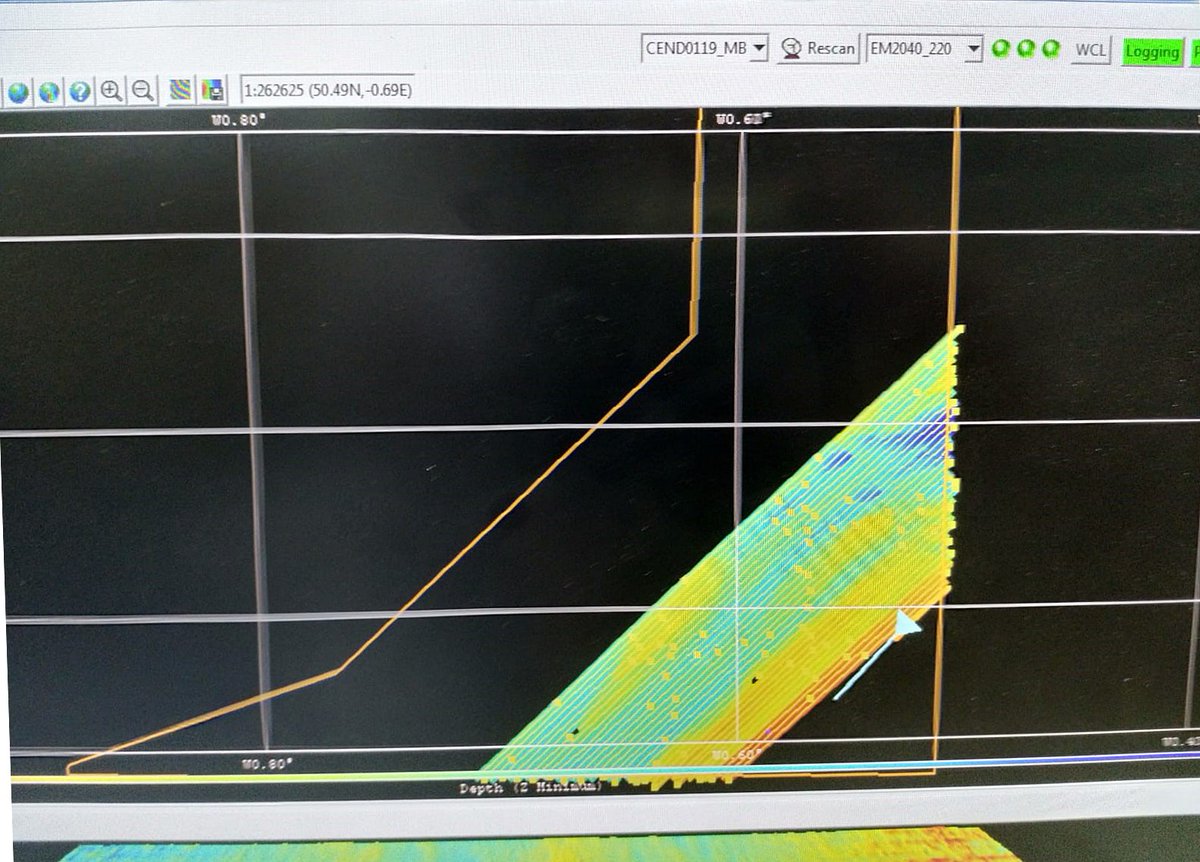The image size is (1200, 862).
Task: Click the color palette save icon
Action: coord(213,91)
